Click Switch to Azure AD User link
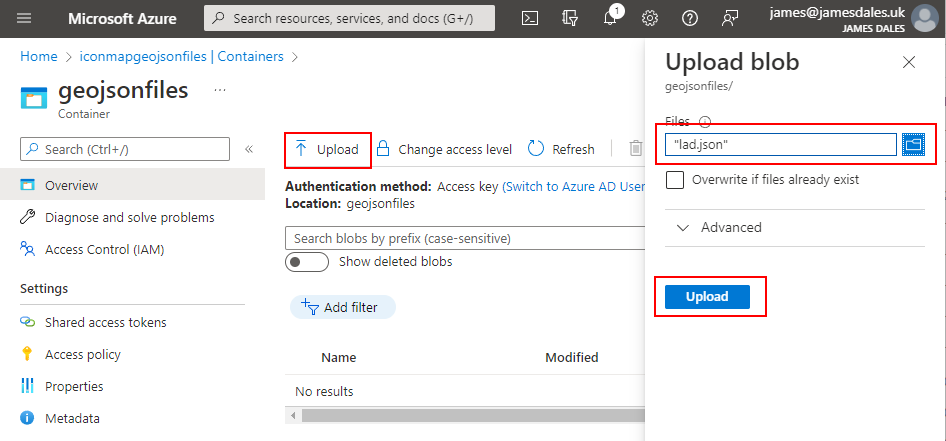This screenshot has height=441, width=946. (574, 187)
